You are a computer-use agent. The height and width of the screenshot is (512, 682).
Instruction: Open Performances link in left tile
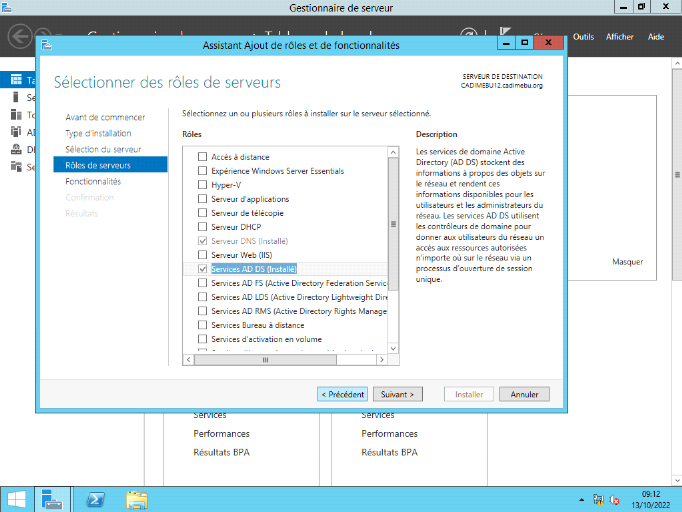pos(221,434)
